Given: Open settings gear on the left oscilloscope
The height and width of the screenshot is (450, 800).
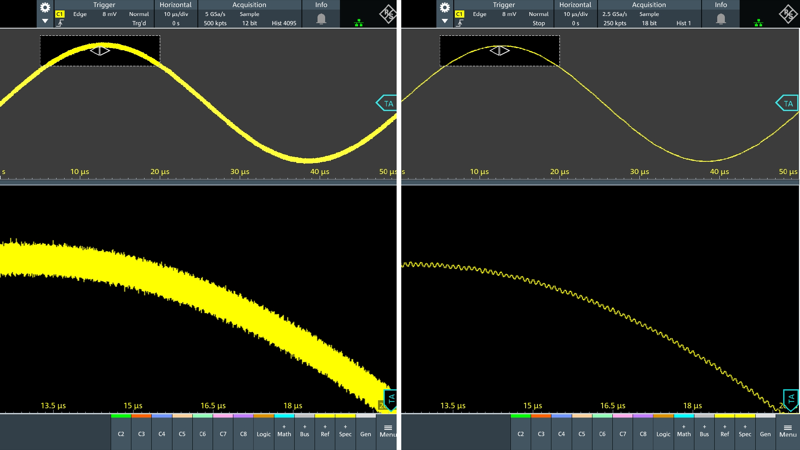Looking at the screenshot, I should pyautogui.click(x=45, y=7).
